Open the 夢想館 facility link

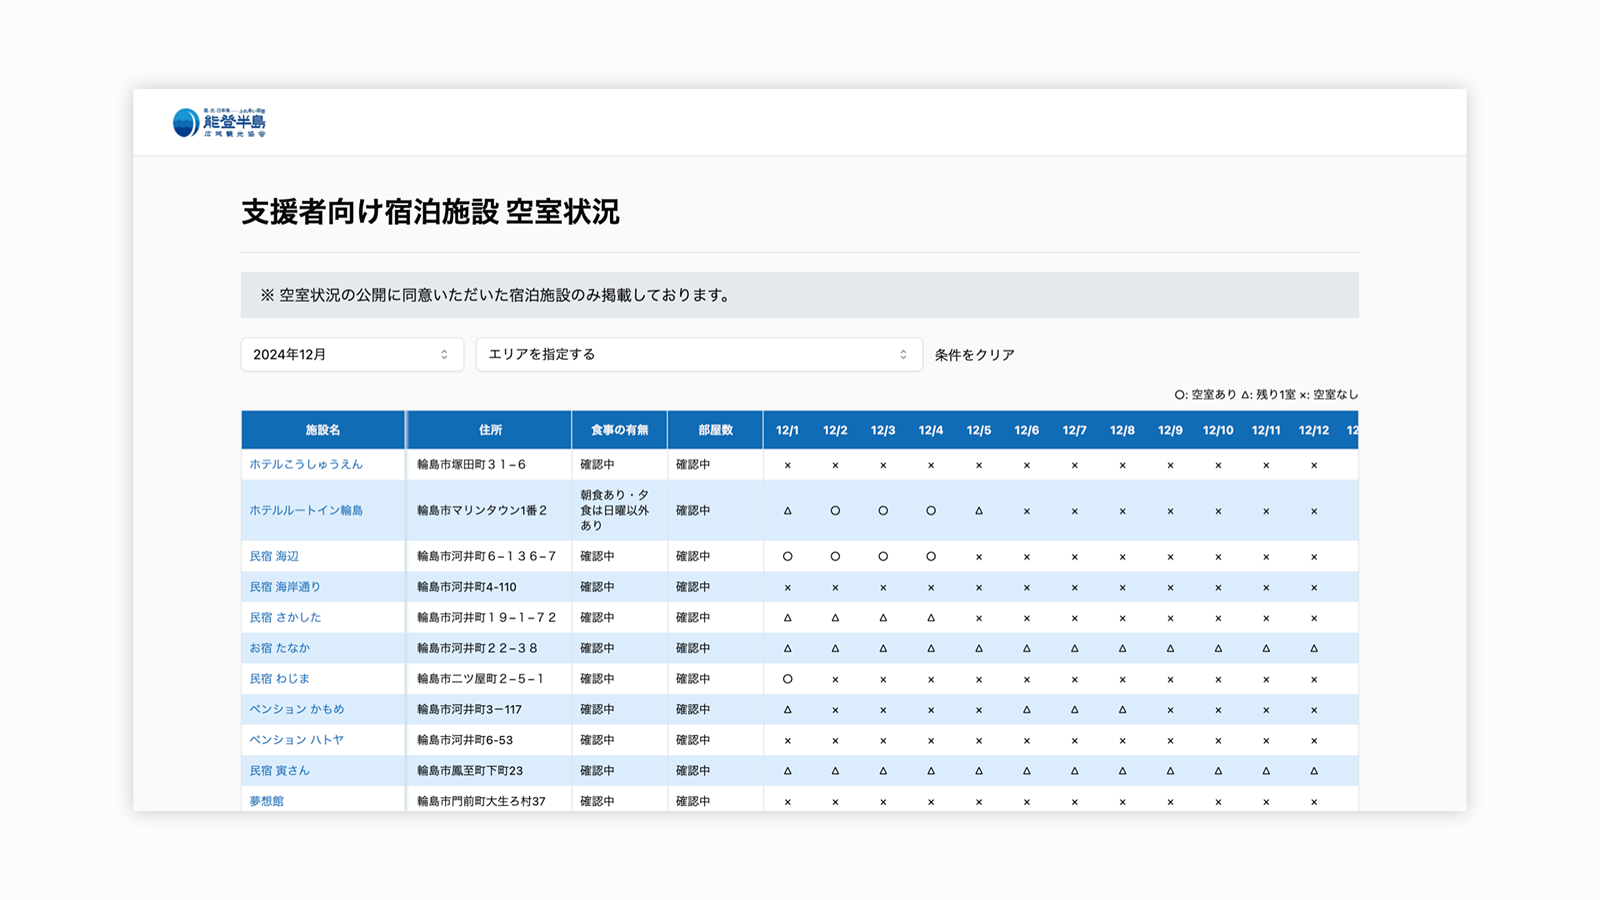click(267, 801)
